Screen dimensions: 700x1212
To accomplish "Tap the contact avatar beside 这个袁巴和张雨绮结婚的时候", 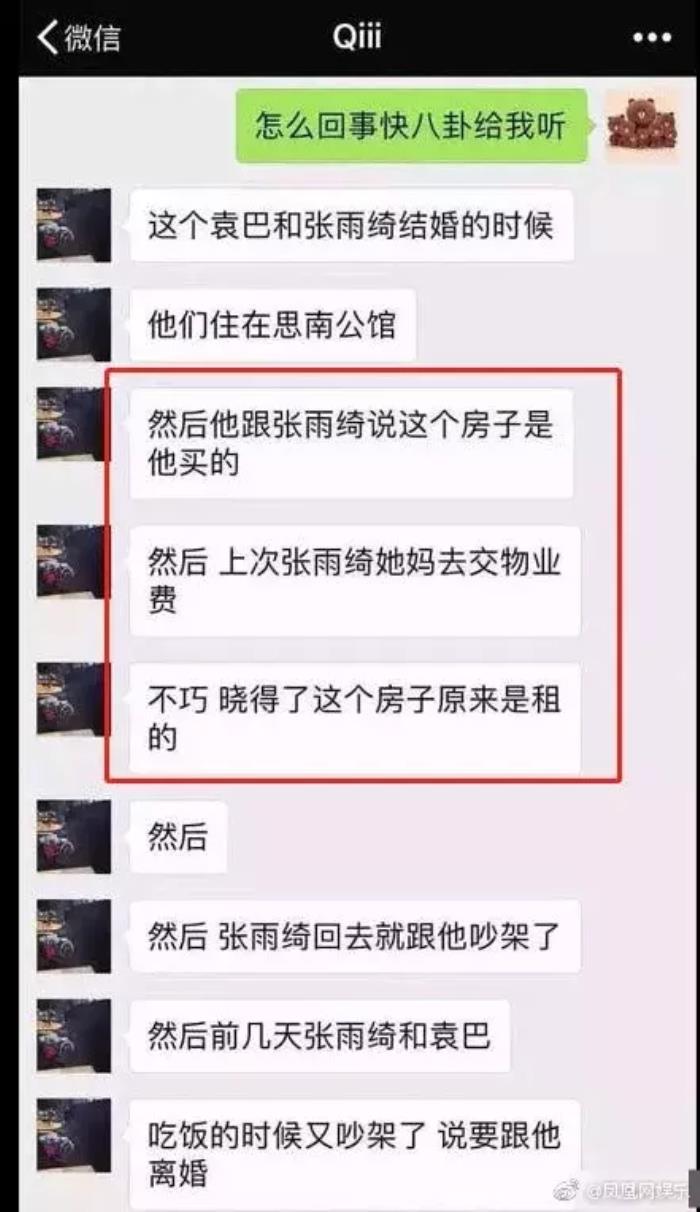I will click(x=73, y=224).
